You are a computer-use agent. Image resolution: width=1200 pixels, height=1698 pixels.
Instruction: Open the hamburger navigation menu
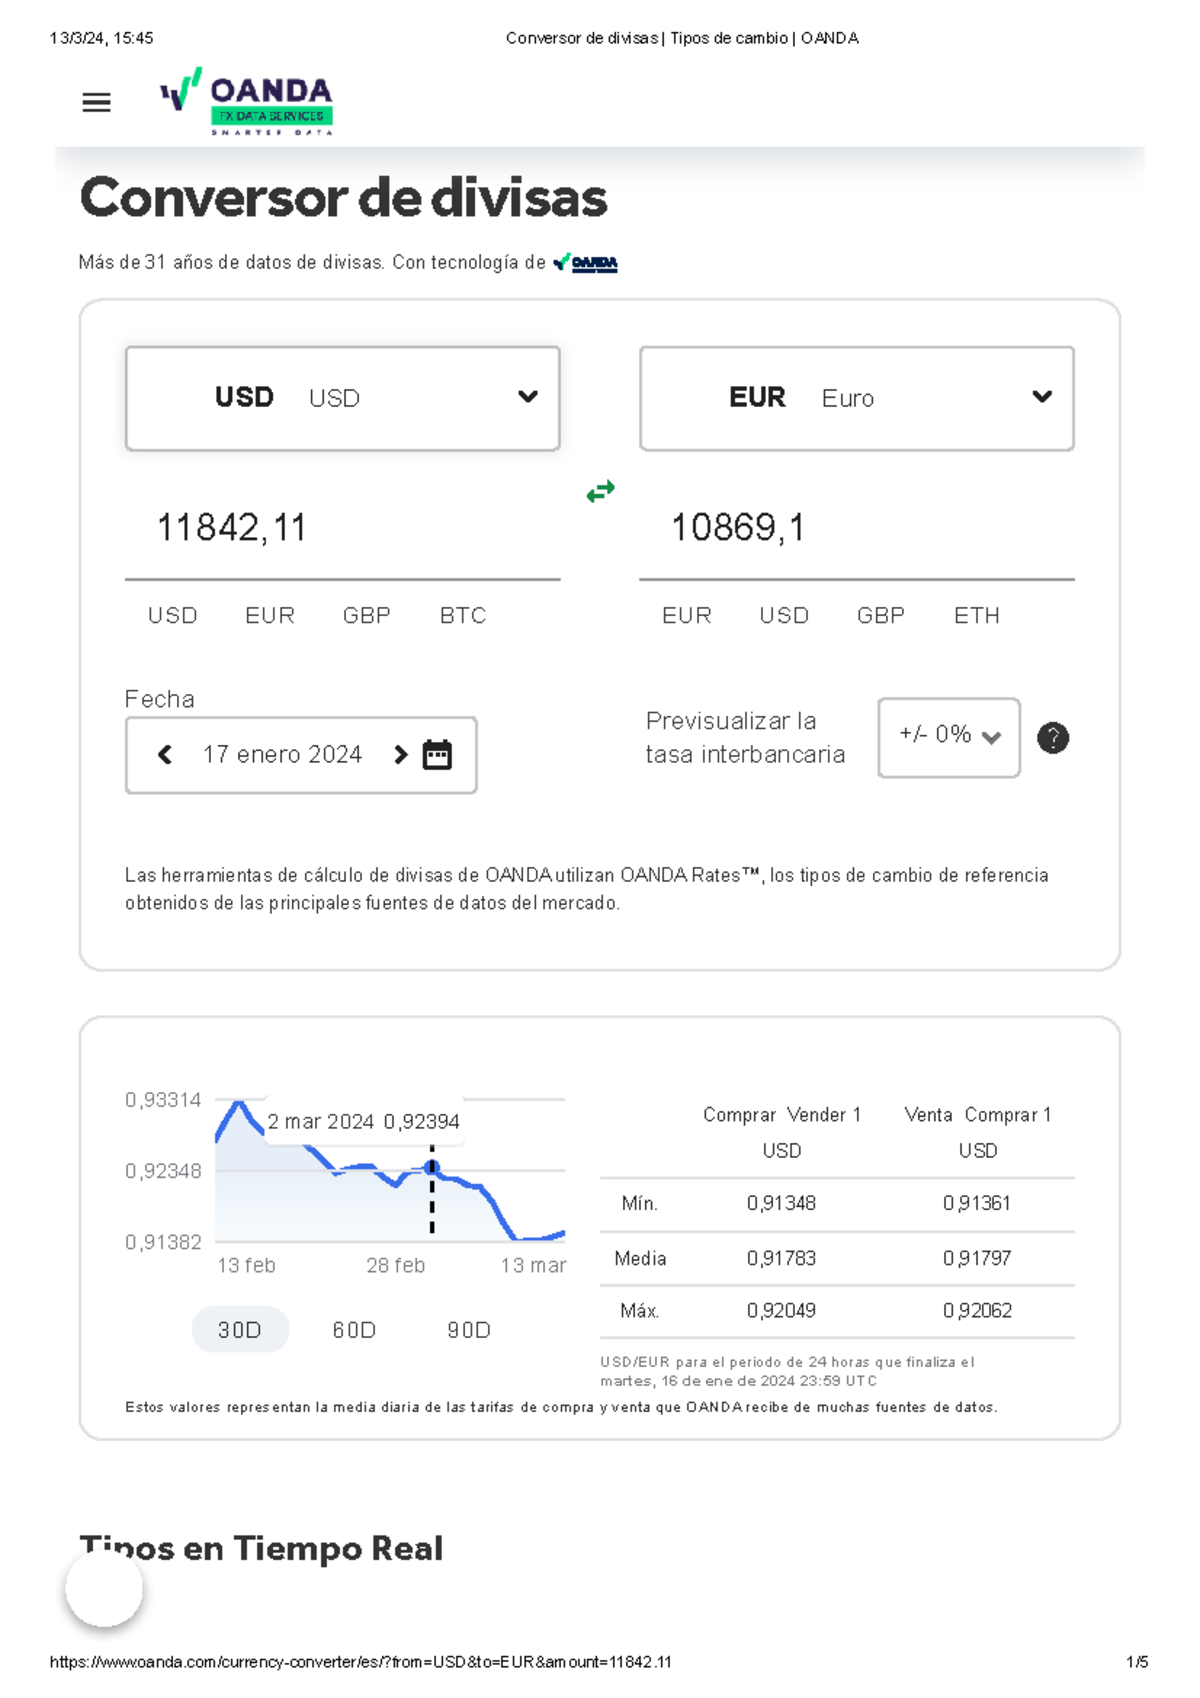pyautogui.click(x=96, y=102)
